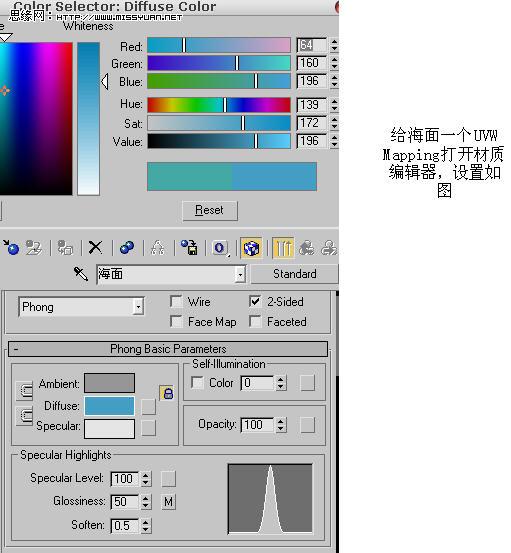
Task: Click the Make Material Copy spheres icon
Action: [x=127, y=248]
